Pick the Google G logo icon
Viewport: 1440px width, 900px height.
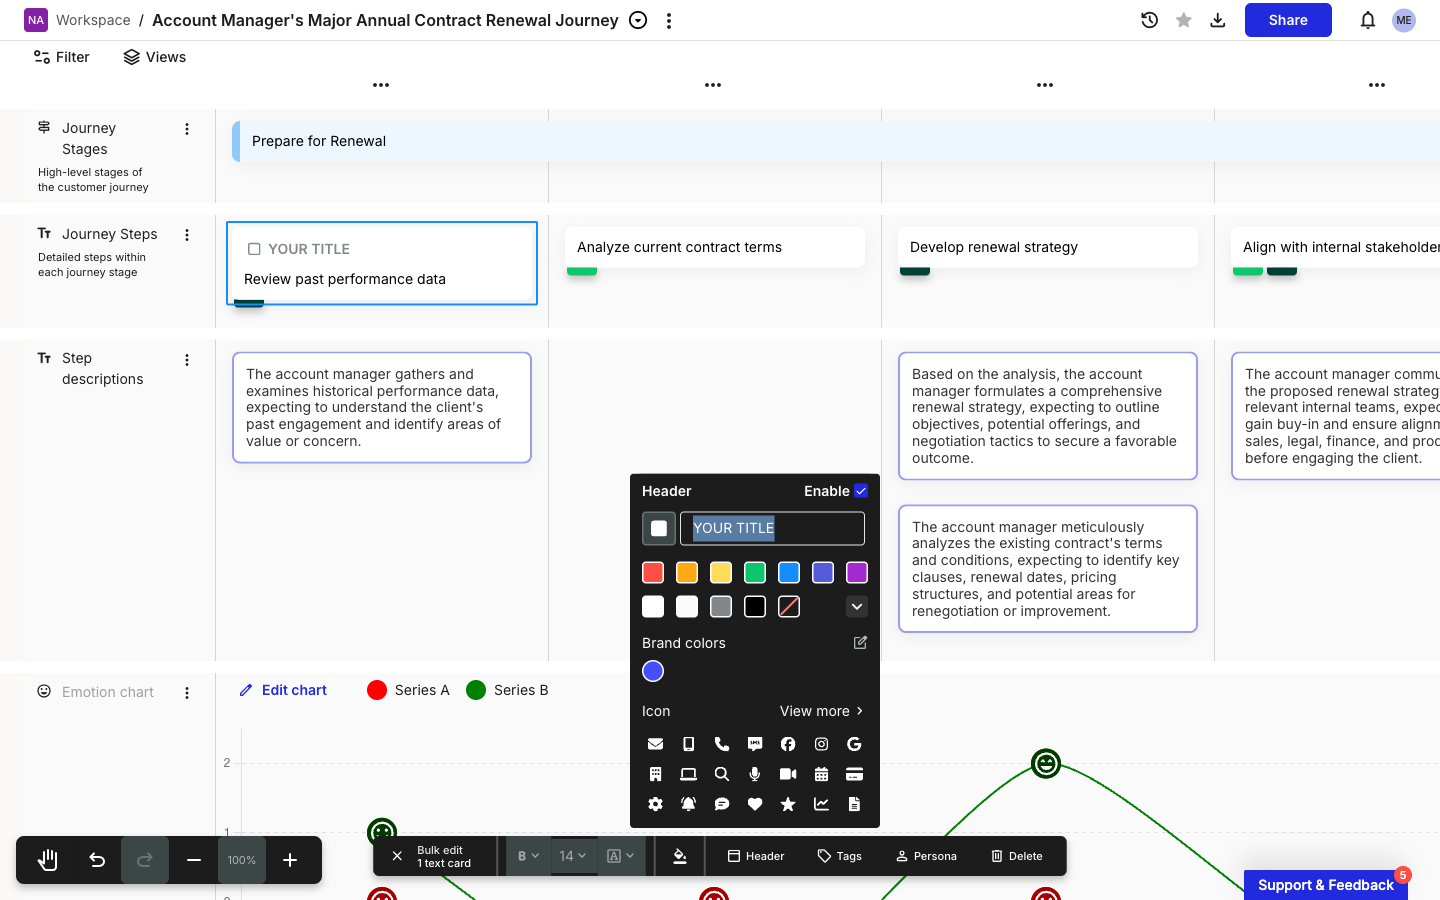click(854, 744)
